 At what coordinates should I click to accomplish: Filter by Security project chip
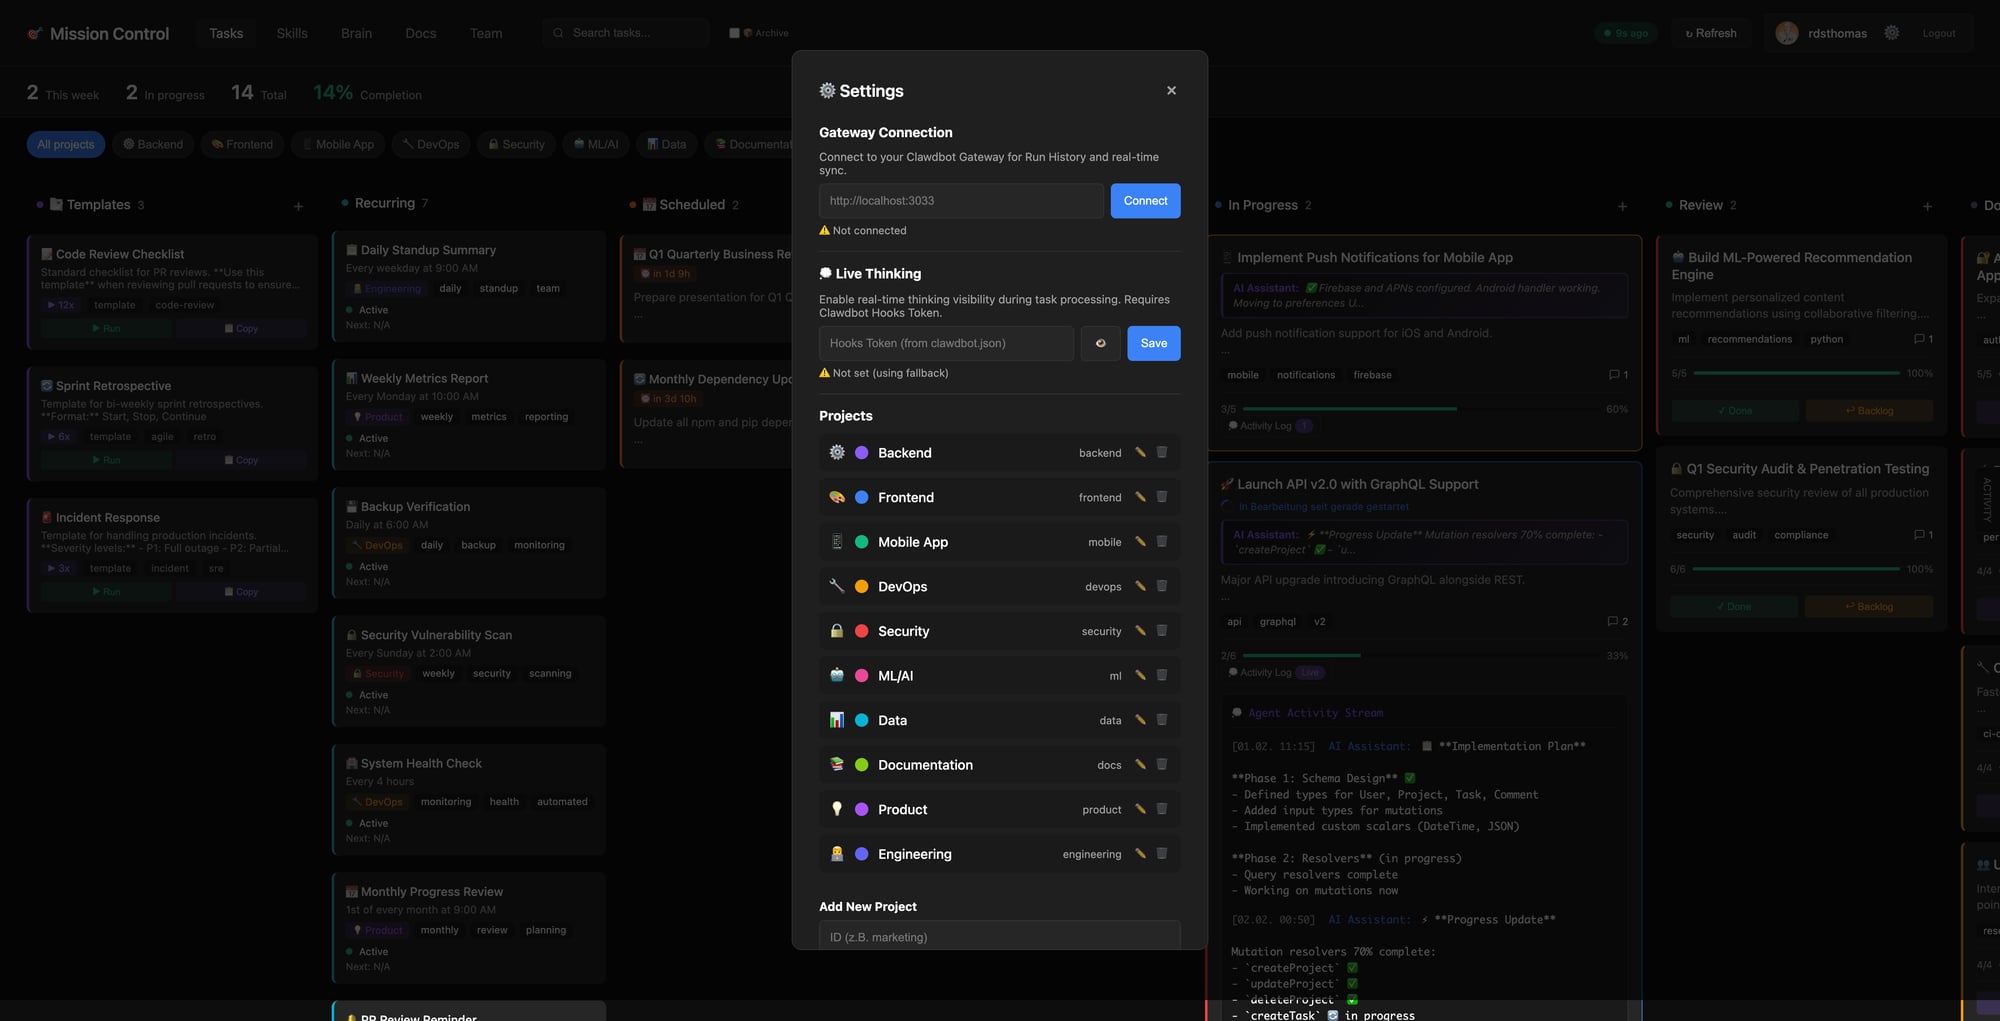click(516, 144)
